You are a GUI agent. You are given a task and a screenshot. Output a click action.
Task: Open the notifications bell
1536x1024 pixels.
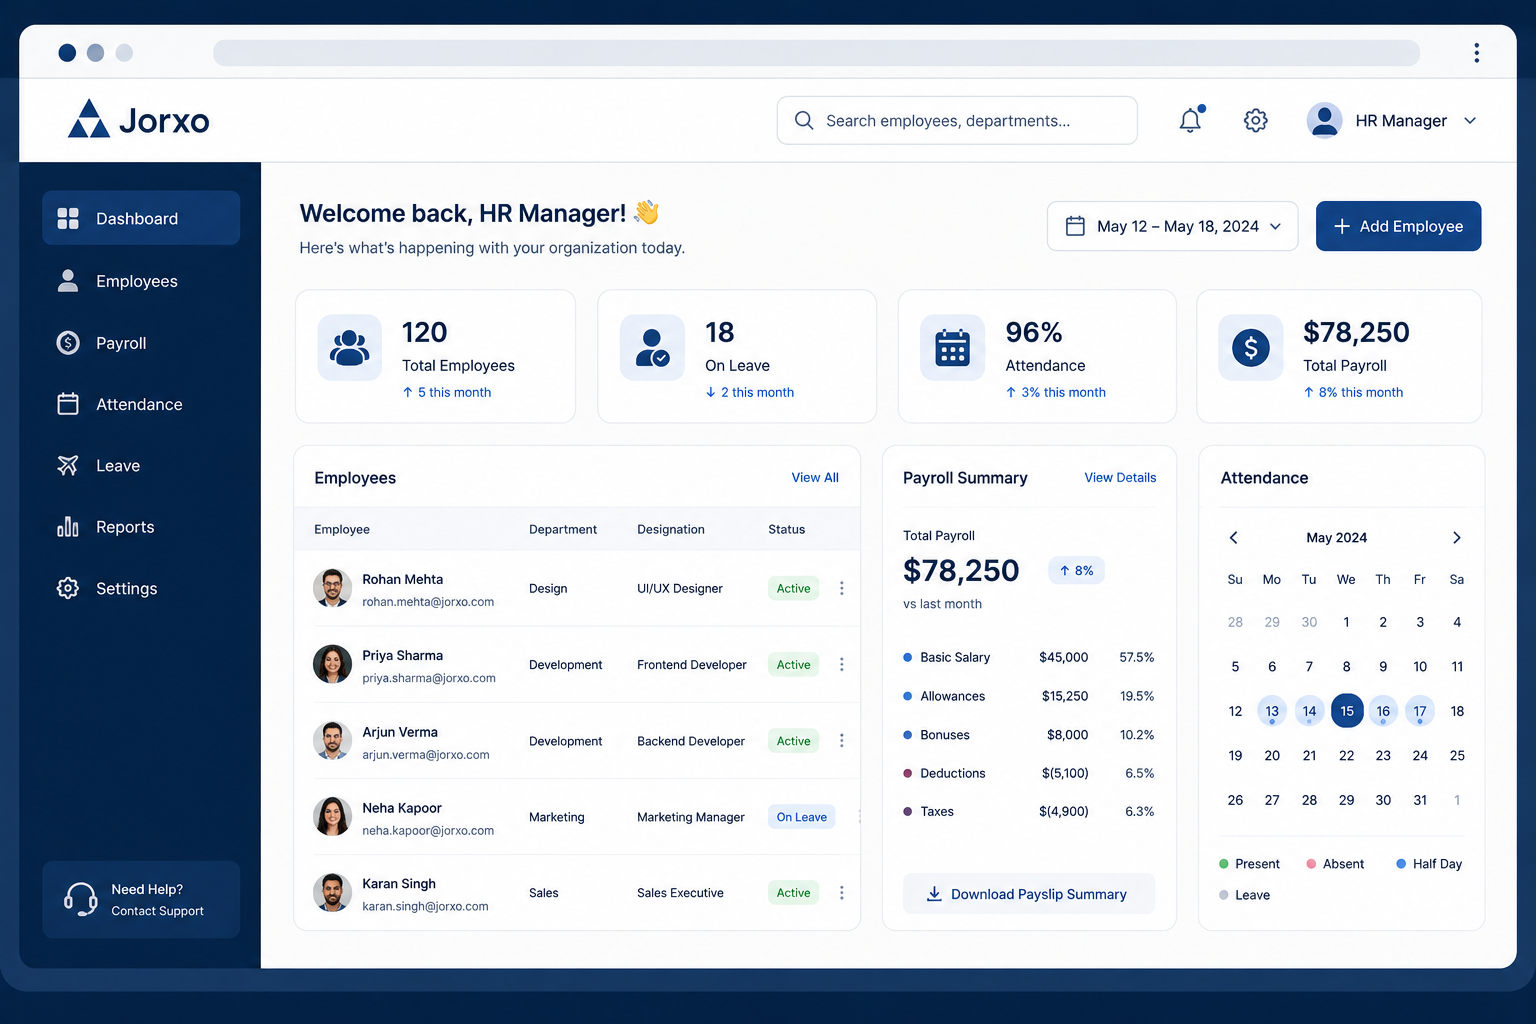(1190, 120)
